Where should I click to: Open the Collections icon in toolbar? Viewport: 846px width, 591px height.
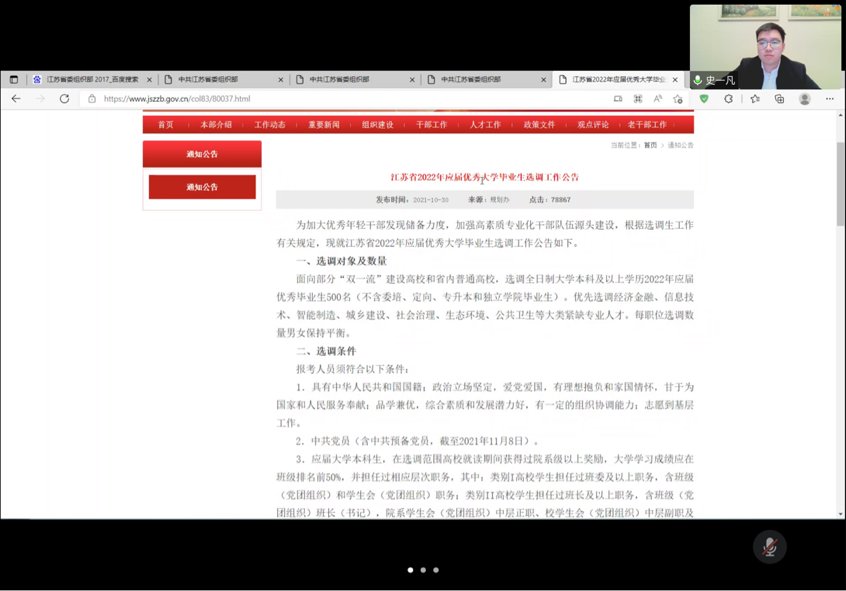pos(779,99)
